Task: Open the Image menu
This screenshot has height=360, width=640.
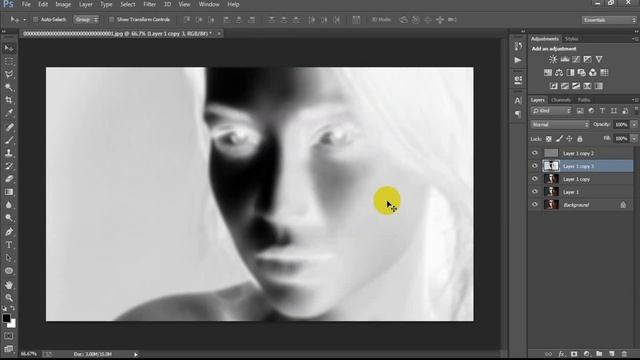Action: 63,4
